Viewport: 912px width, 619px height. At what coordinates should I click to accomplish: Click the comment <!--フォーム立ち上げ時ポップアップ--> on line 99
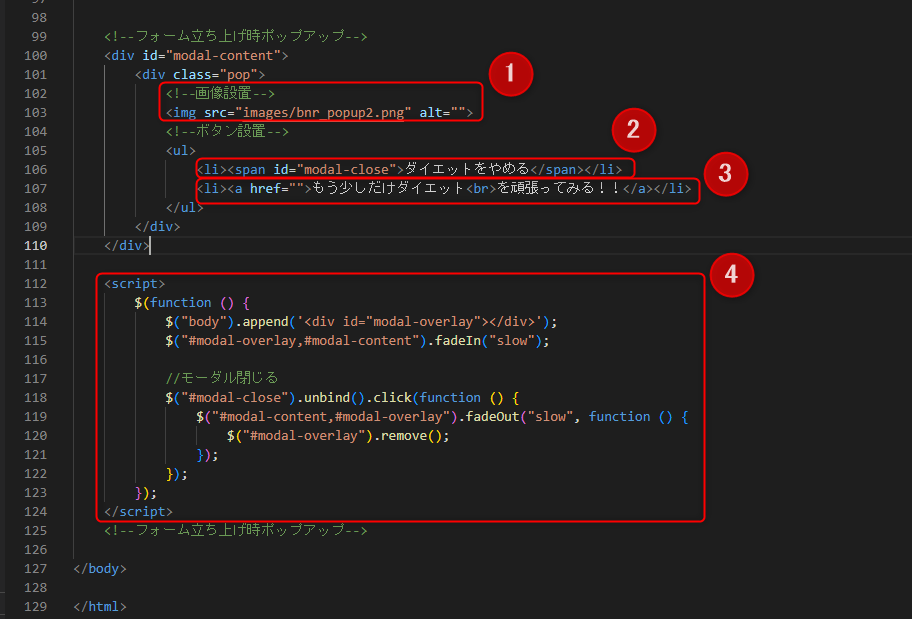pyautogui.click(x=236, y=36)
